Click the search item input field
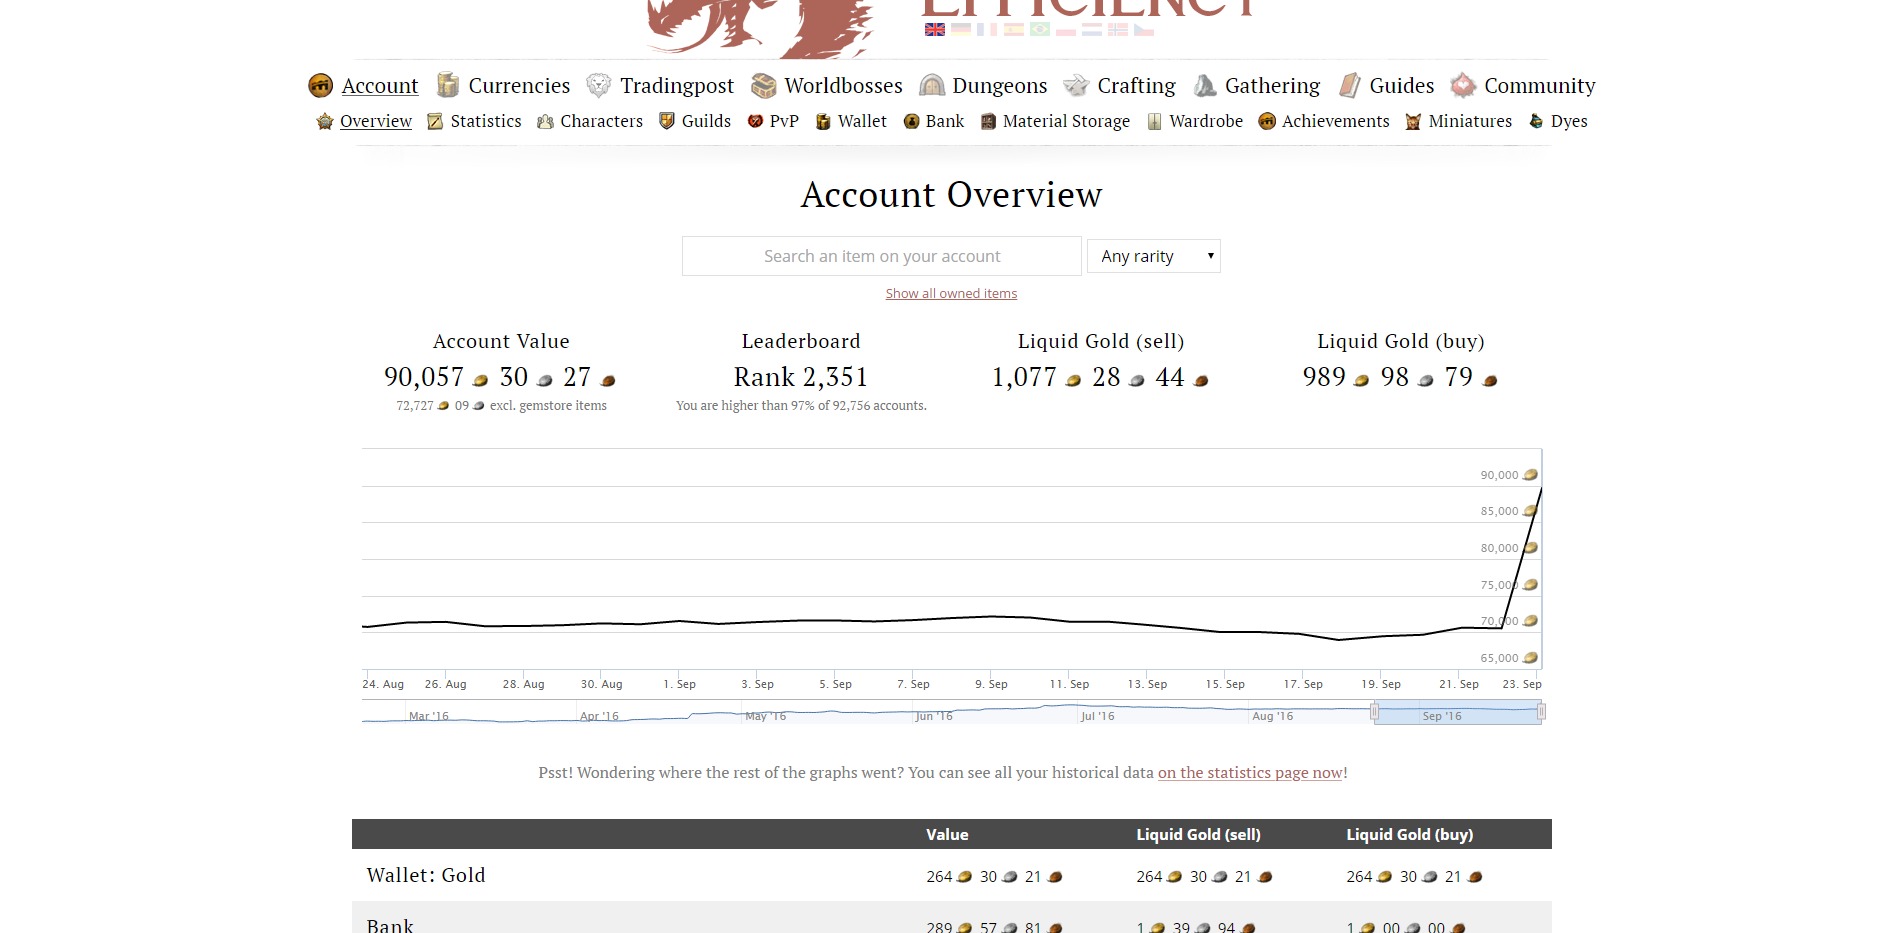 pos(882,256)
